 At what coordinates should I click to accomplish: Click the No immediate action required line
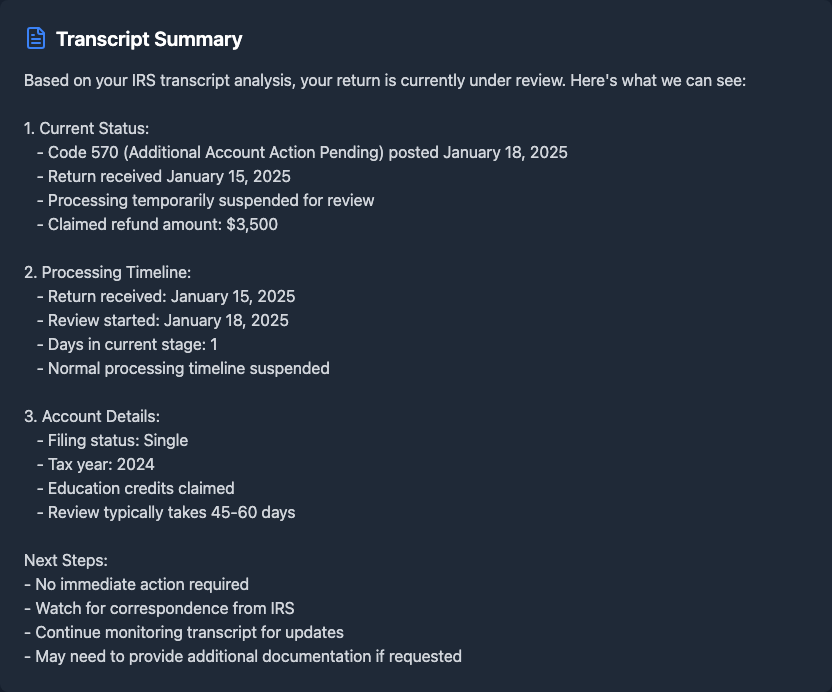(136, 584)
